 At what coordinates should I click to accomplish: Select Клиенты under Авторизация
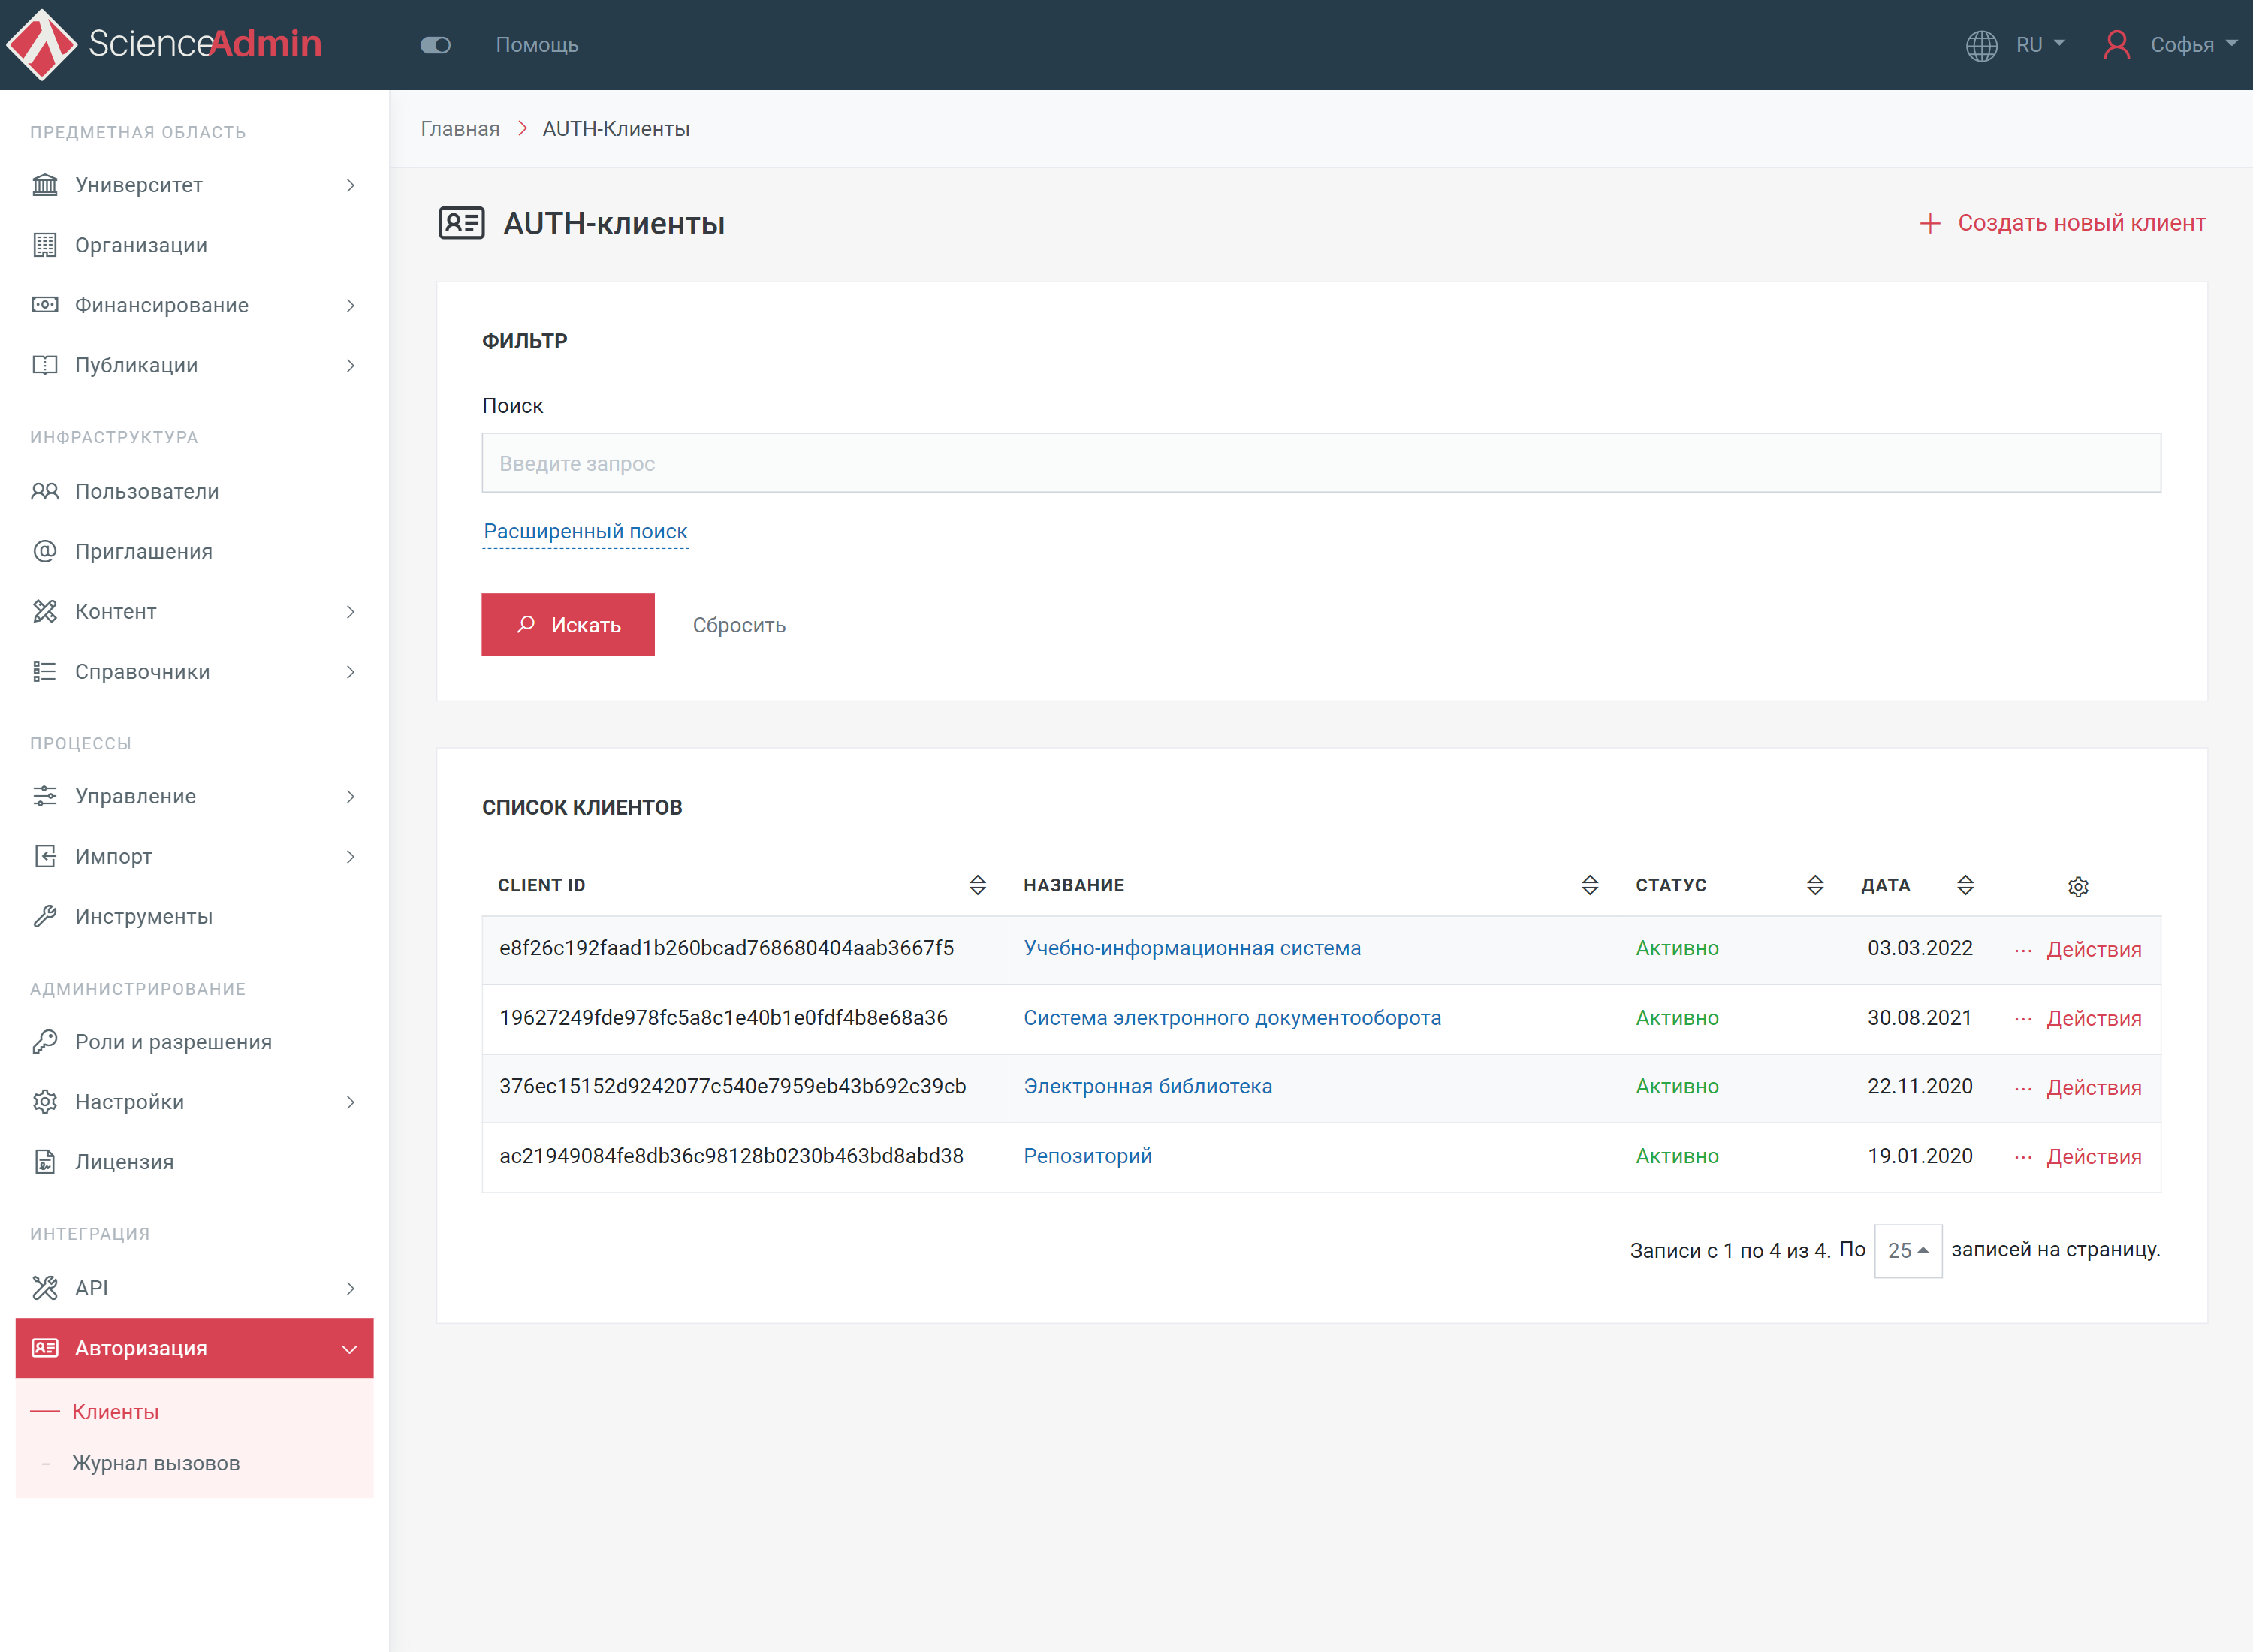(x=115, y=1412)
